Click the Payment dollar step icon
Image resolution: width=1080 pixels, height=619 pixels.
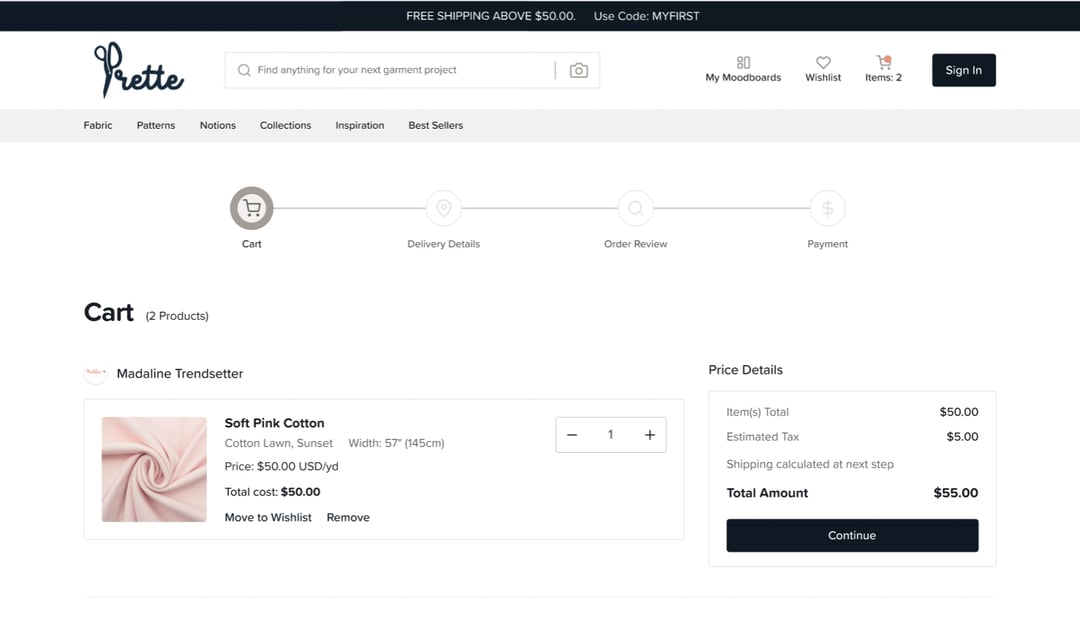[827, 209]
